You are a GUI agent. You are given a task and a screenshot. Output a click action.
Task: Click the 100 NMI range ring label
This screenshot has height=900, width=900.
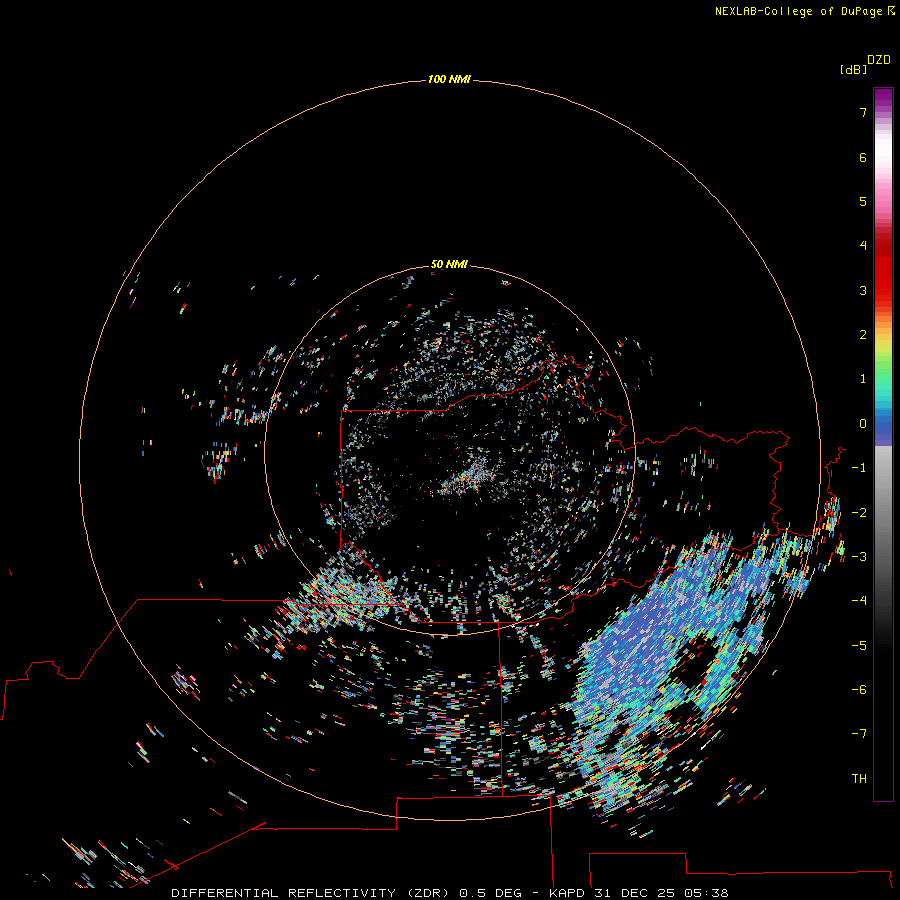(449, 79)
